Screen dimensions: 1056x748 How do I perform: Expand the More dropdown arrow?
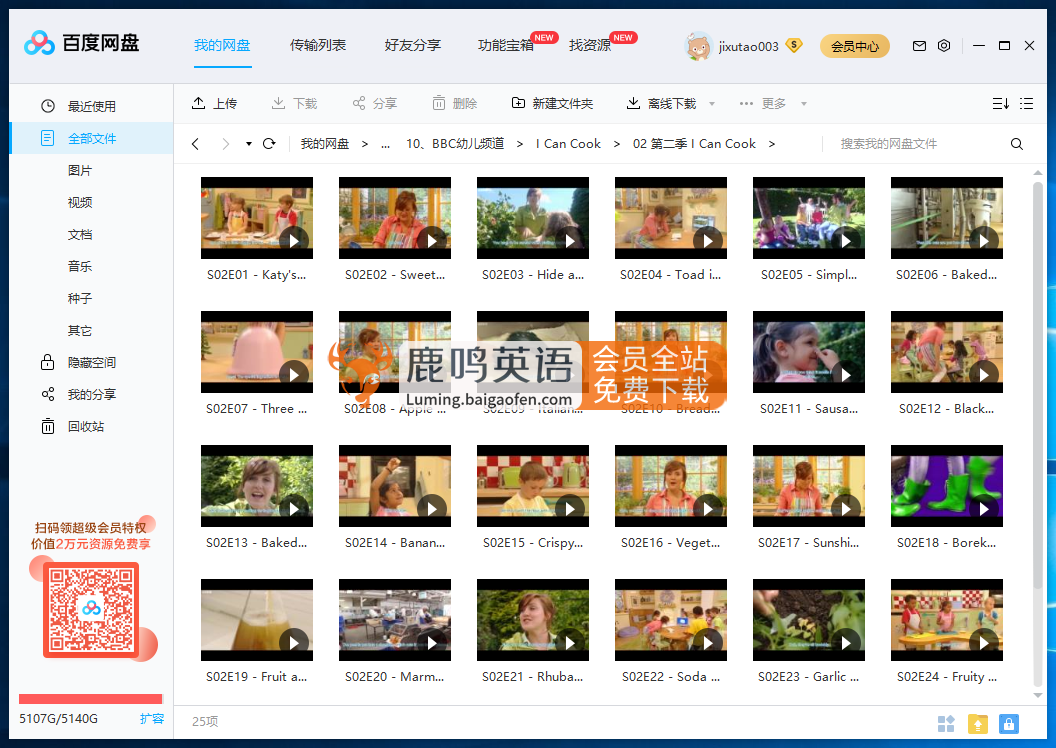tap(803, 104)
